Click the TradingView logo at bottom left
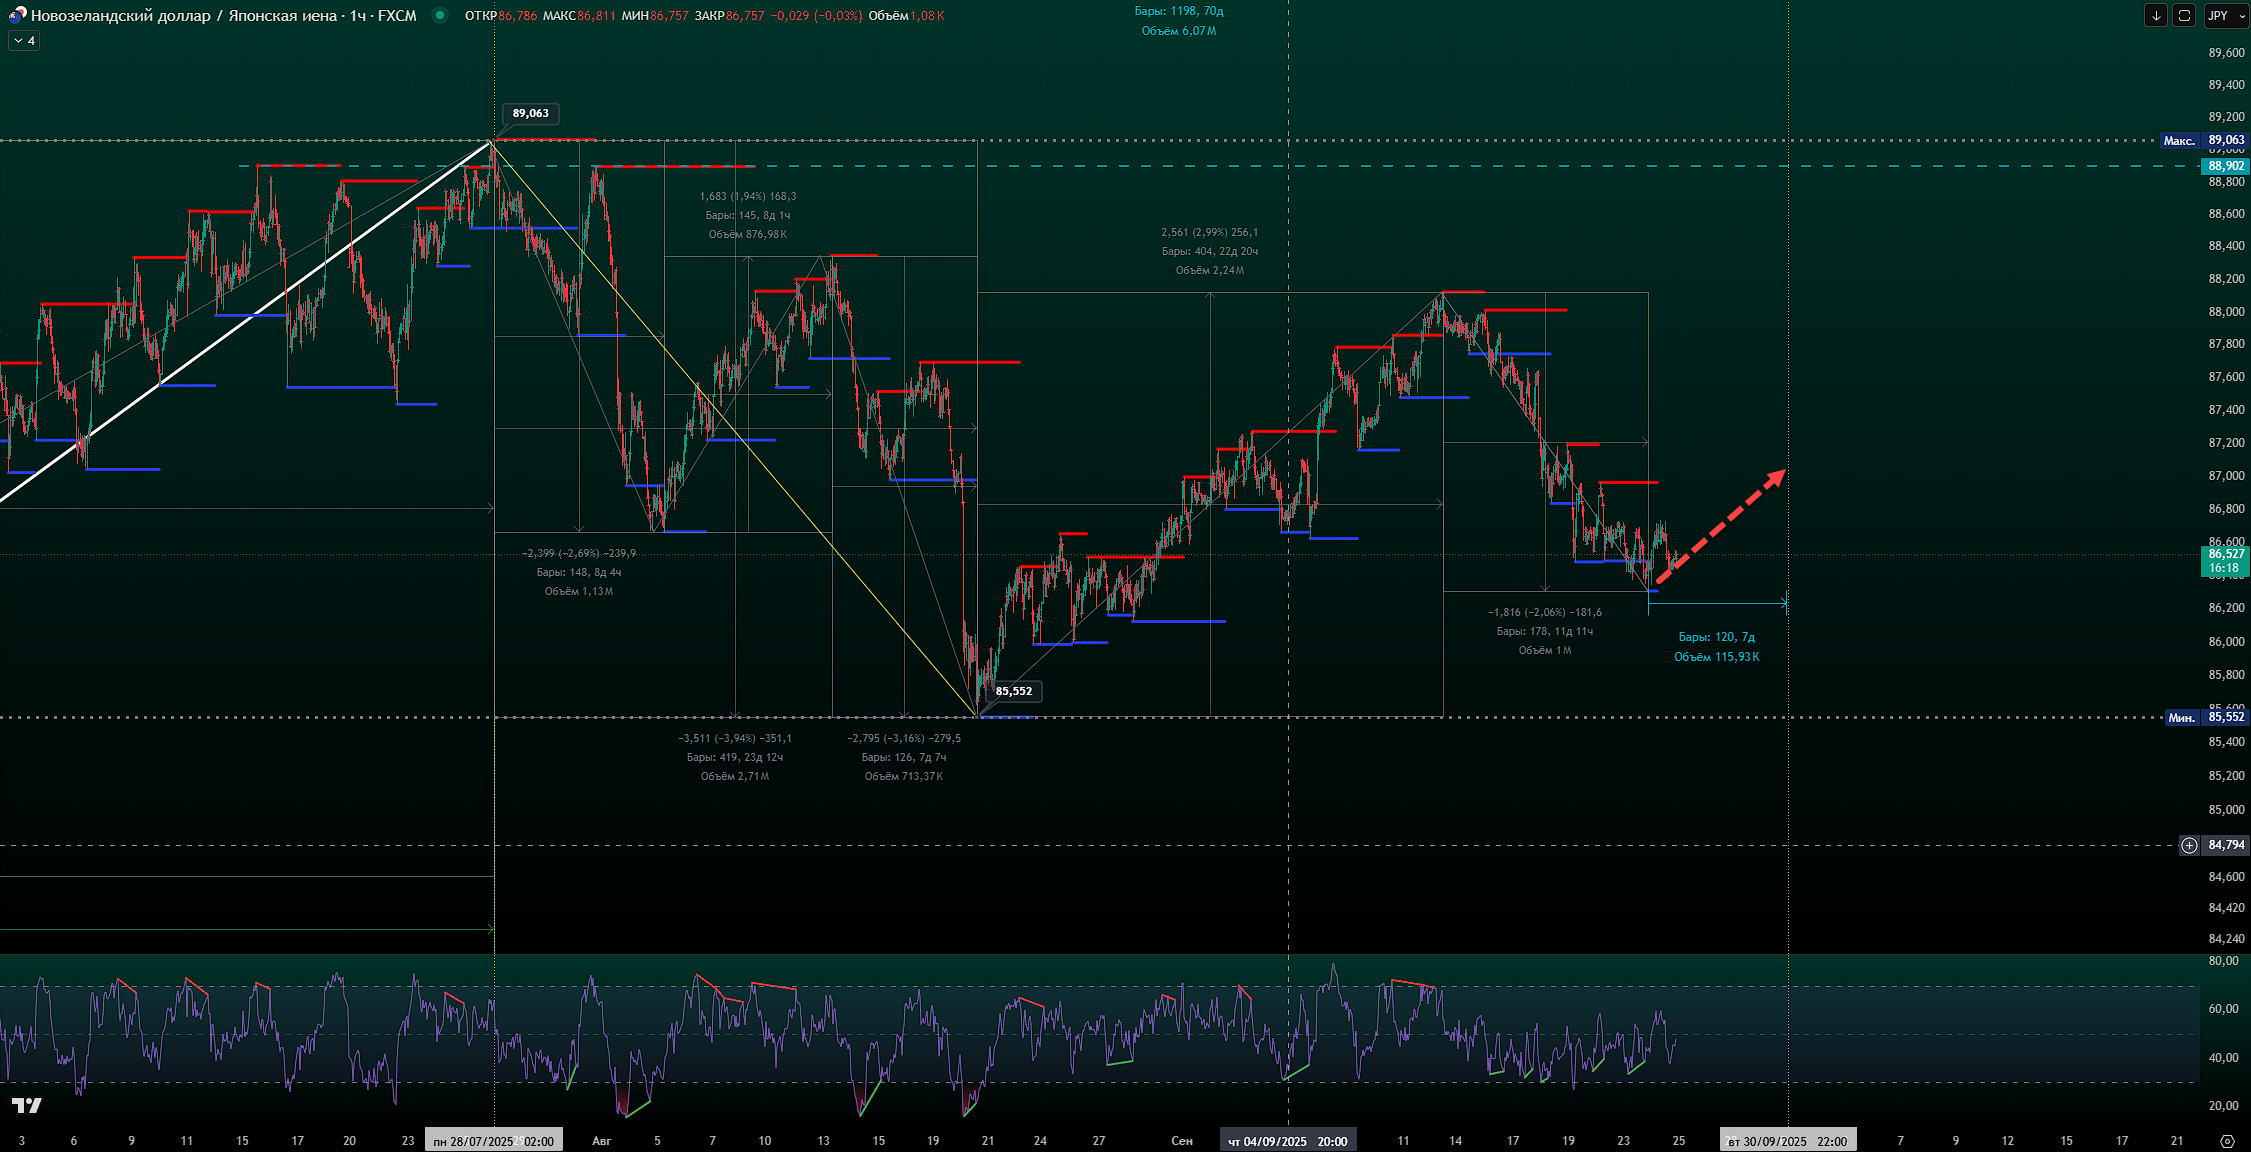Screen dimensions: 2251x1152 [x=27, y=1105]
